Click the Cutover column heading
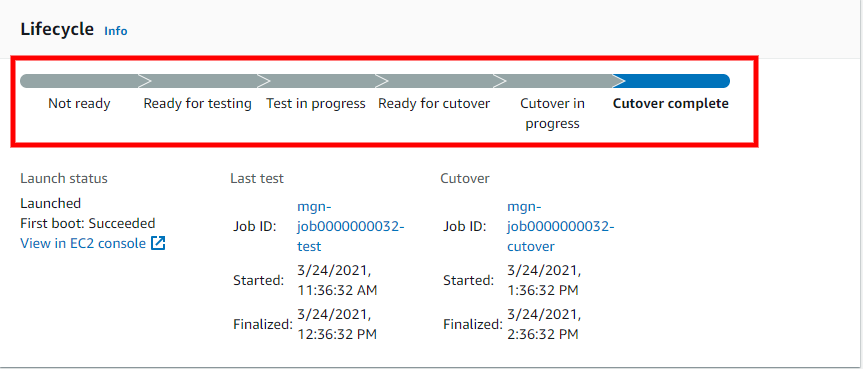 [465, 178]
